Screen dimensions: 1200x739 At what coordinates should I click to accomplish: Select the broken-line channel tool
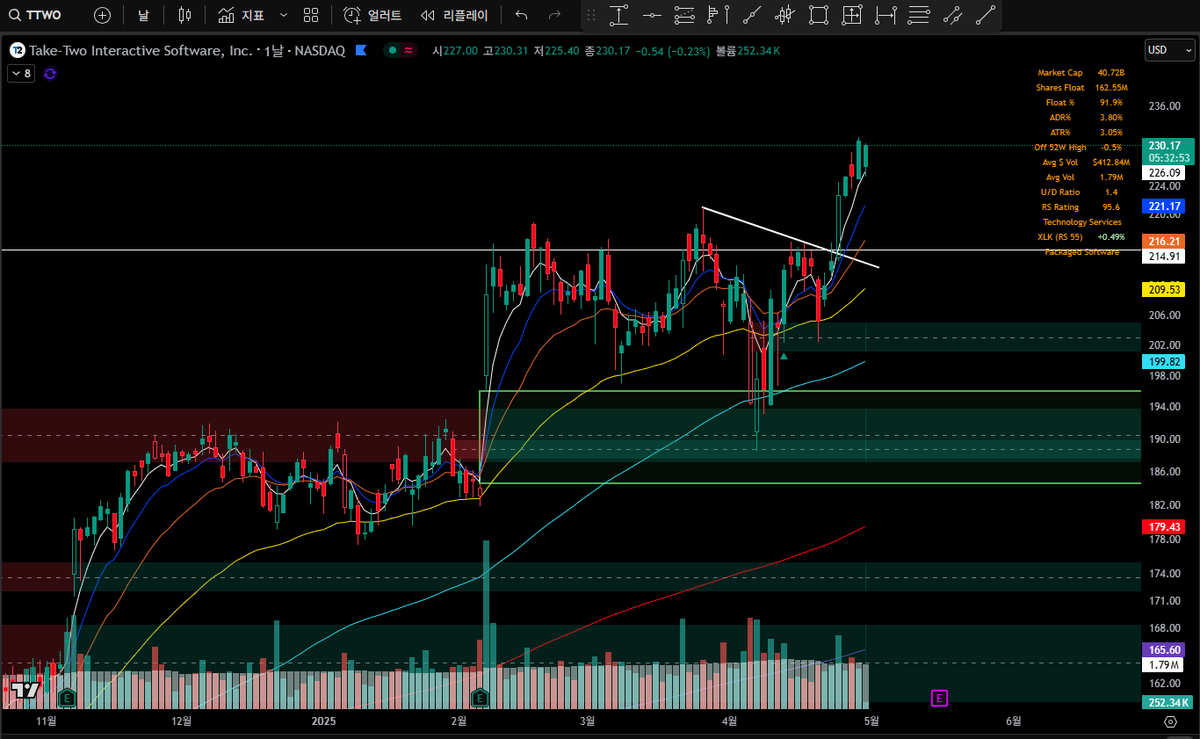(952, 15)
